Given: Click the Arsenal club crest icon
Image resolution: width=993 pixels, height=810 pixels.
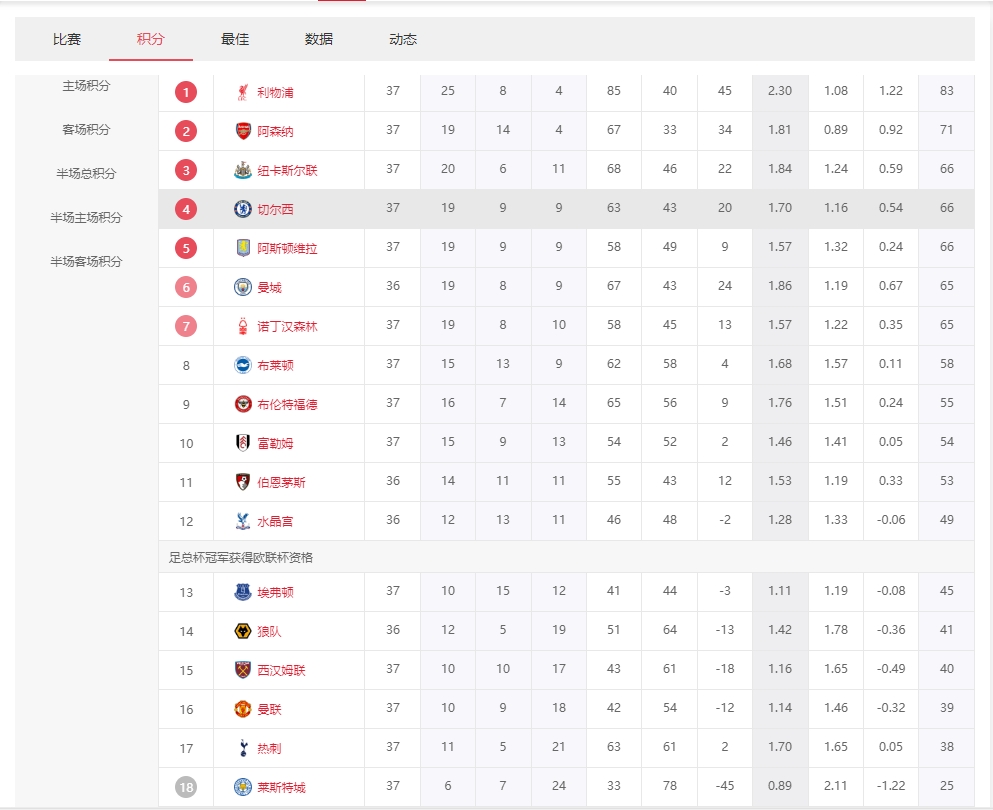Looking at the screenshot, I should pos(243,131).
